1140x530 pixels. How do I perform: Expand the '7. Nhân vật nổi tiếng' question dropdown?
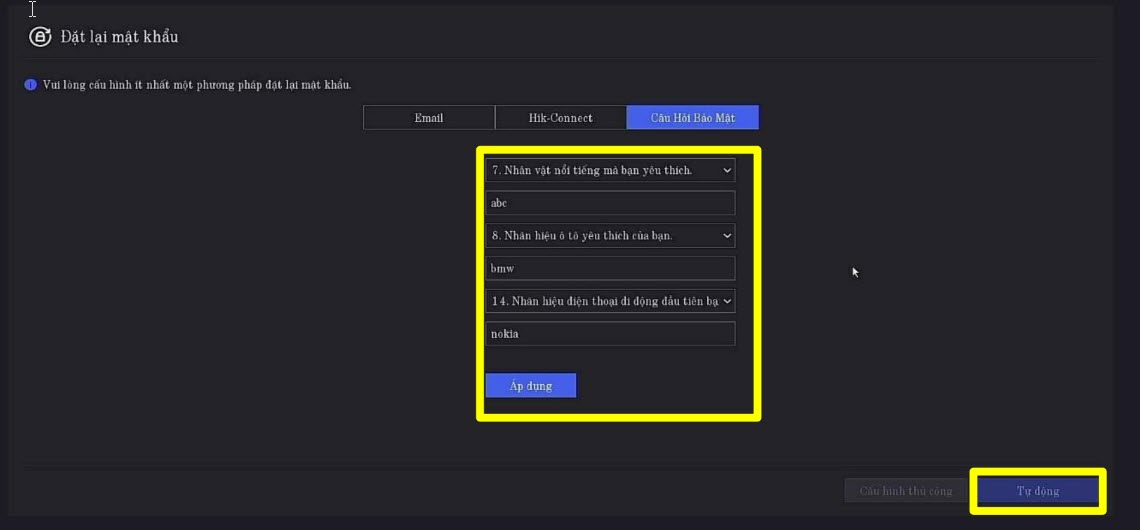coord(600,171)
